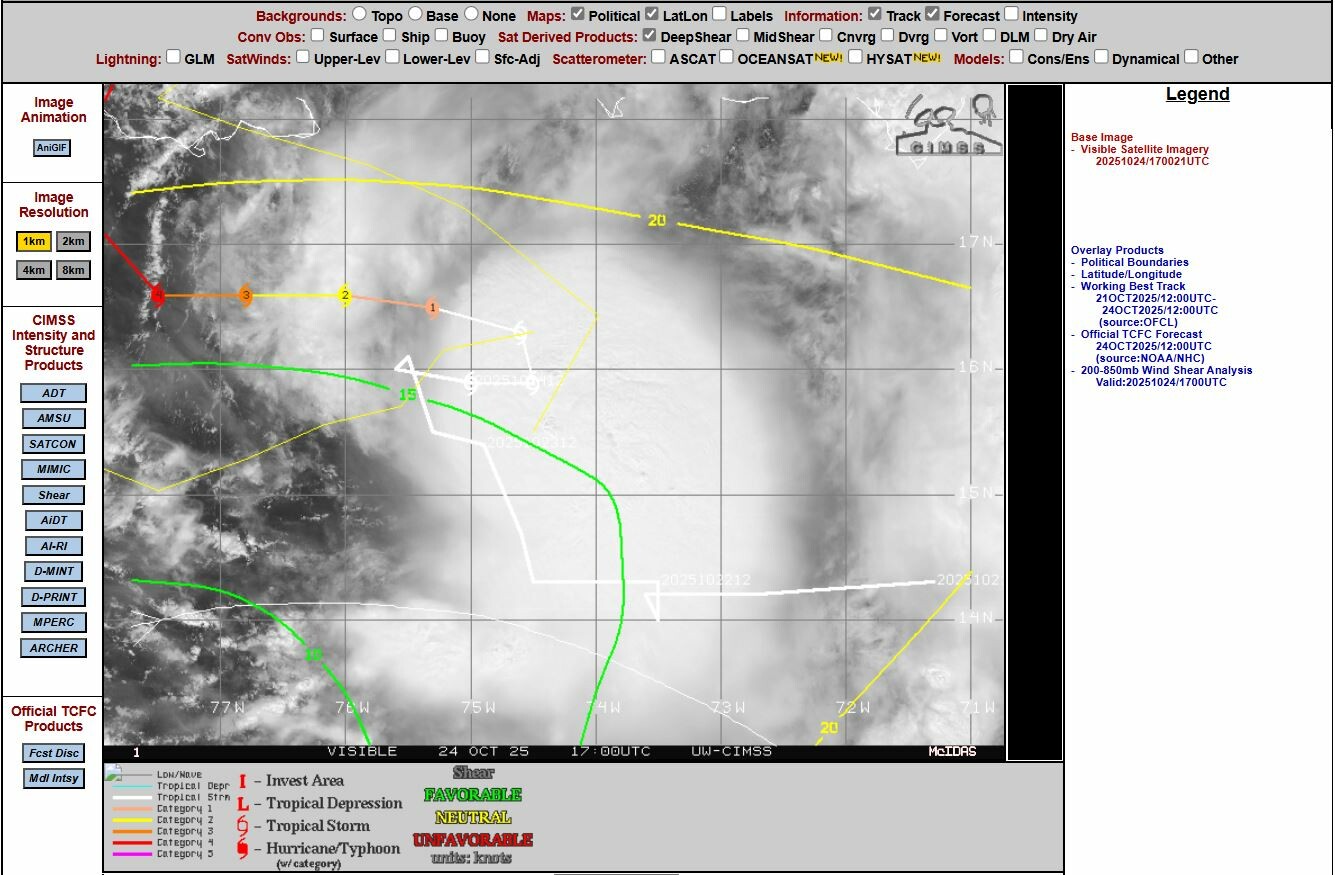
Task: Open the Fcst Disc official product
Action: point(54,753)
